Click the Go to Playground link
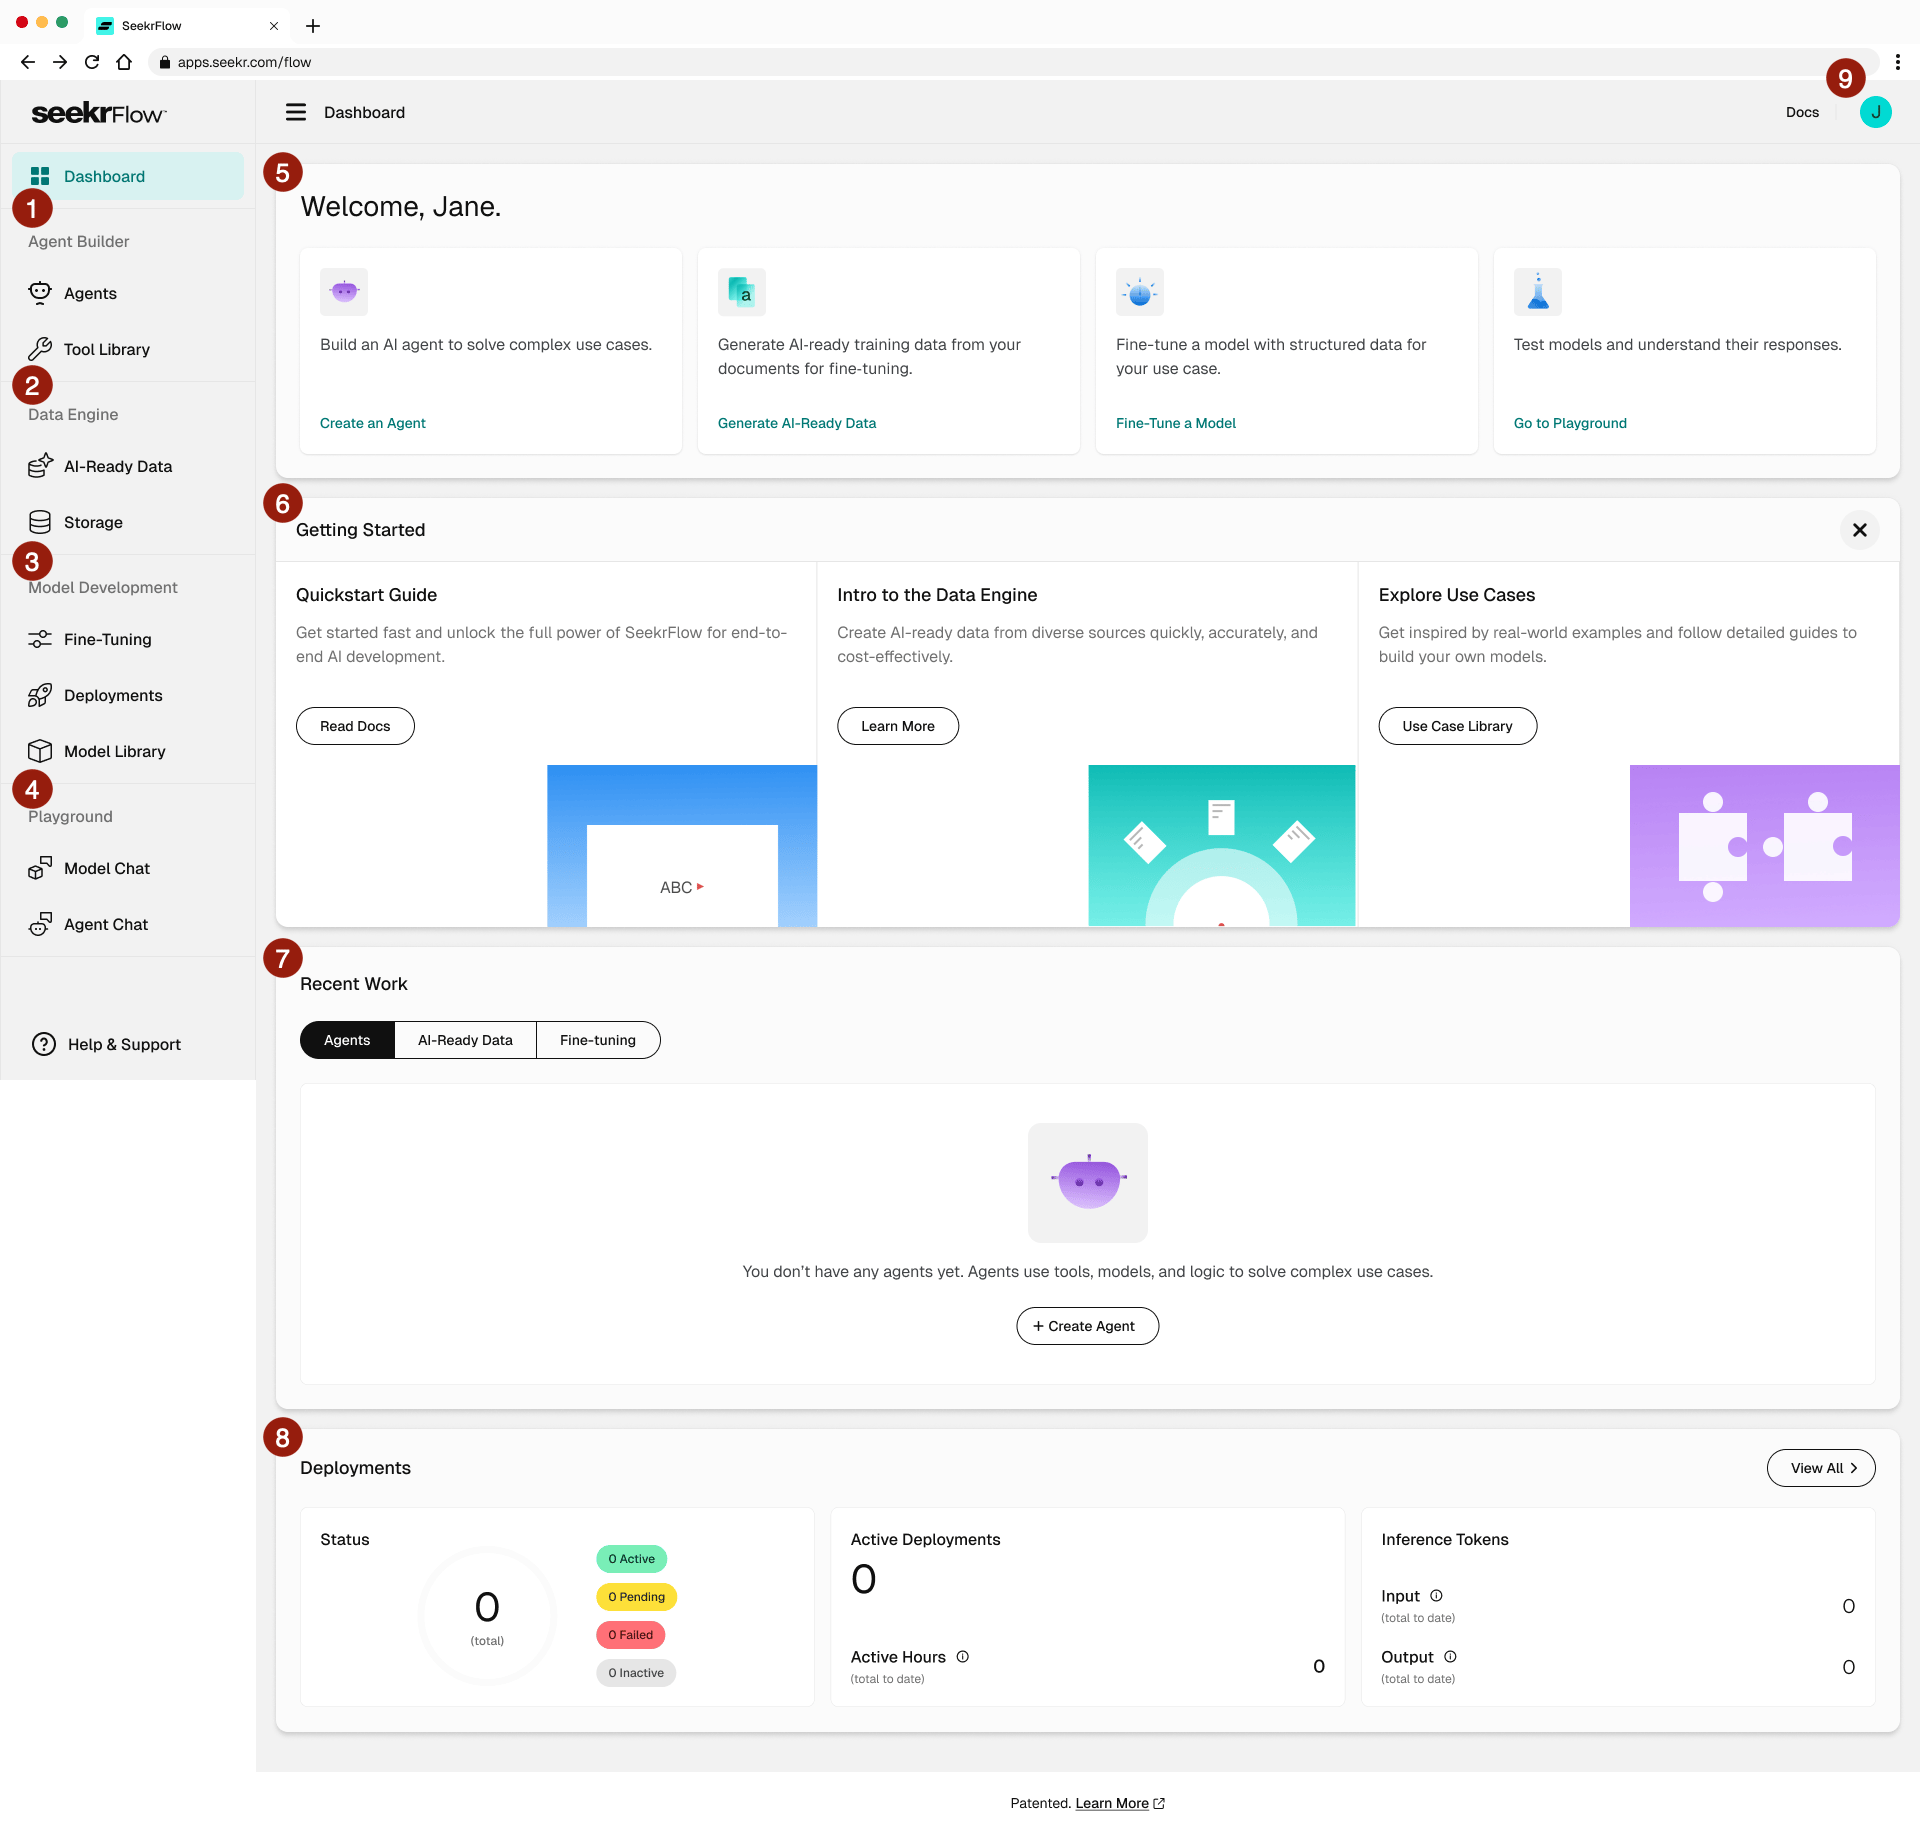1920x1834 pixels. [1570, 423]
